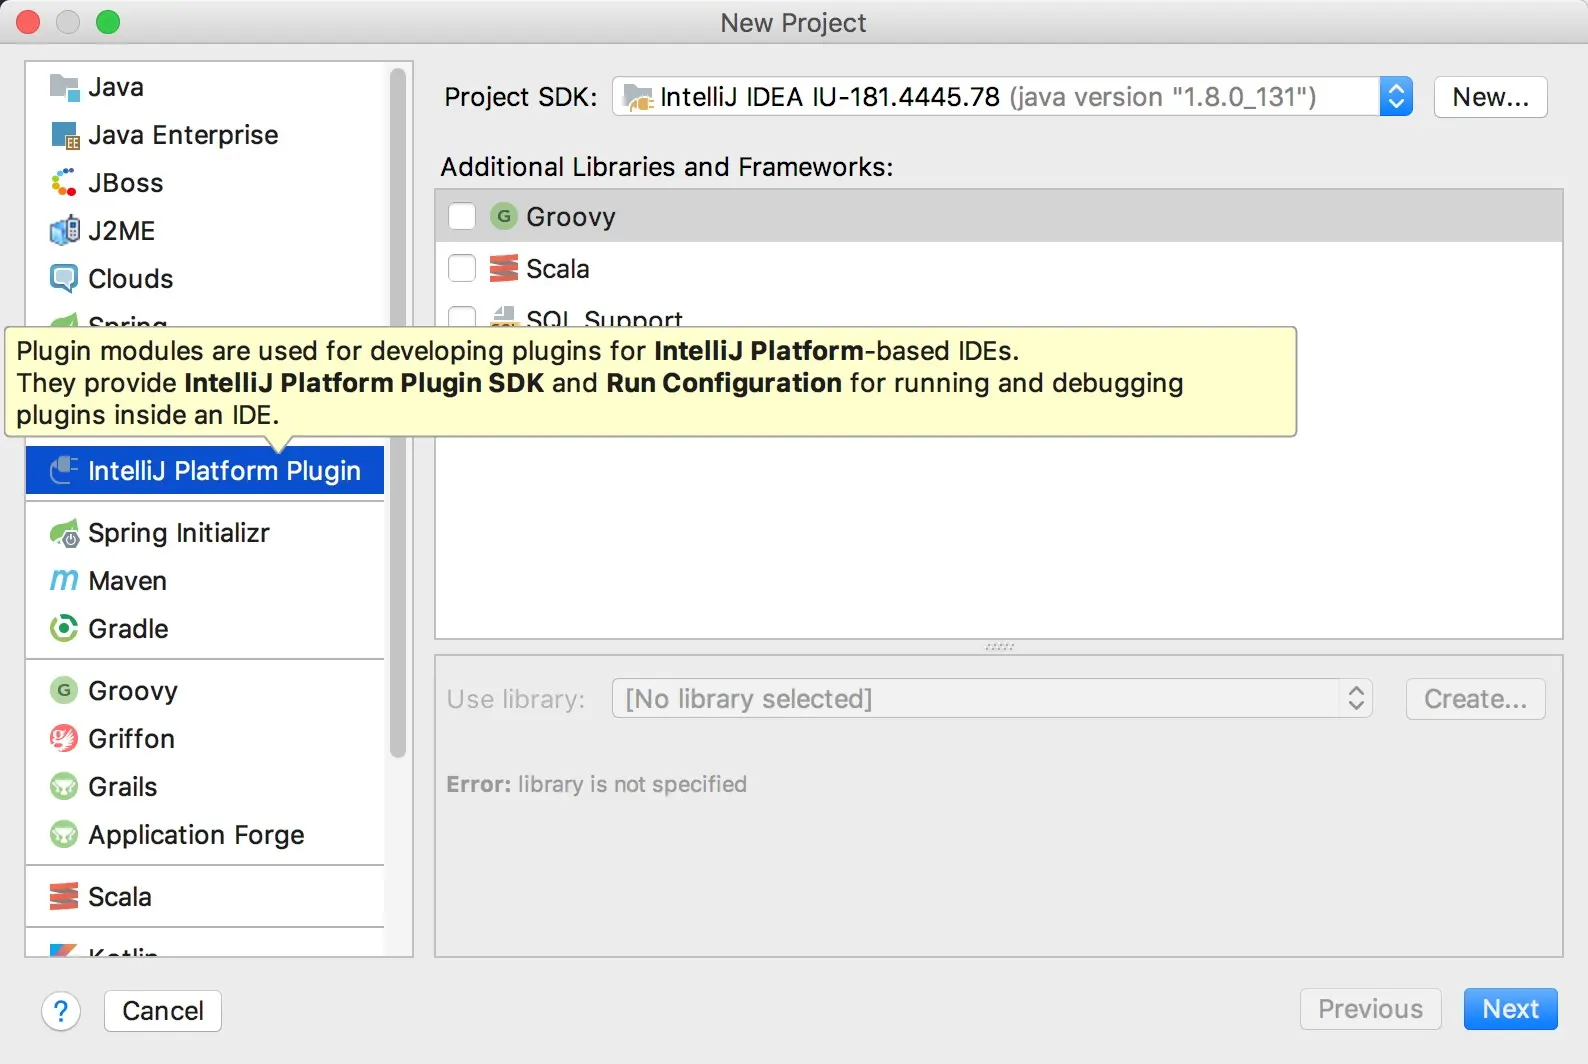Choose the JBoss project type icon

click(x=64, y=183)
